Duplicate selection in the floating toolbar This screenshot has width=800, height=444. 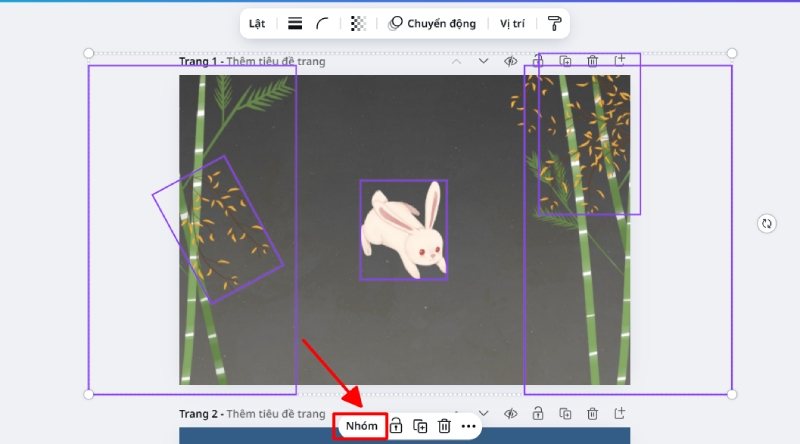coord(420,426)
